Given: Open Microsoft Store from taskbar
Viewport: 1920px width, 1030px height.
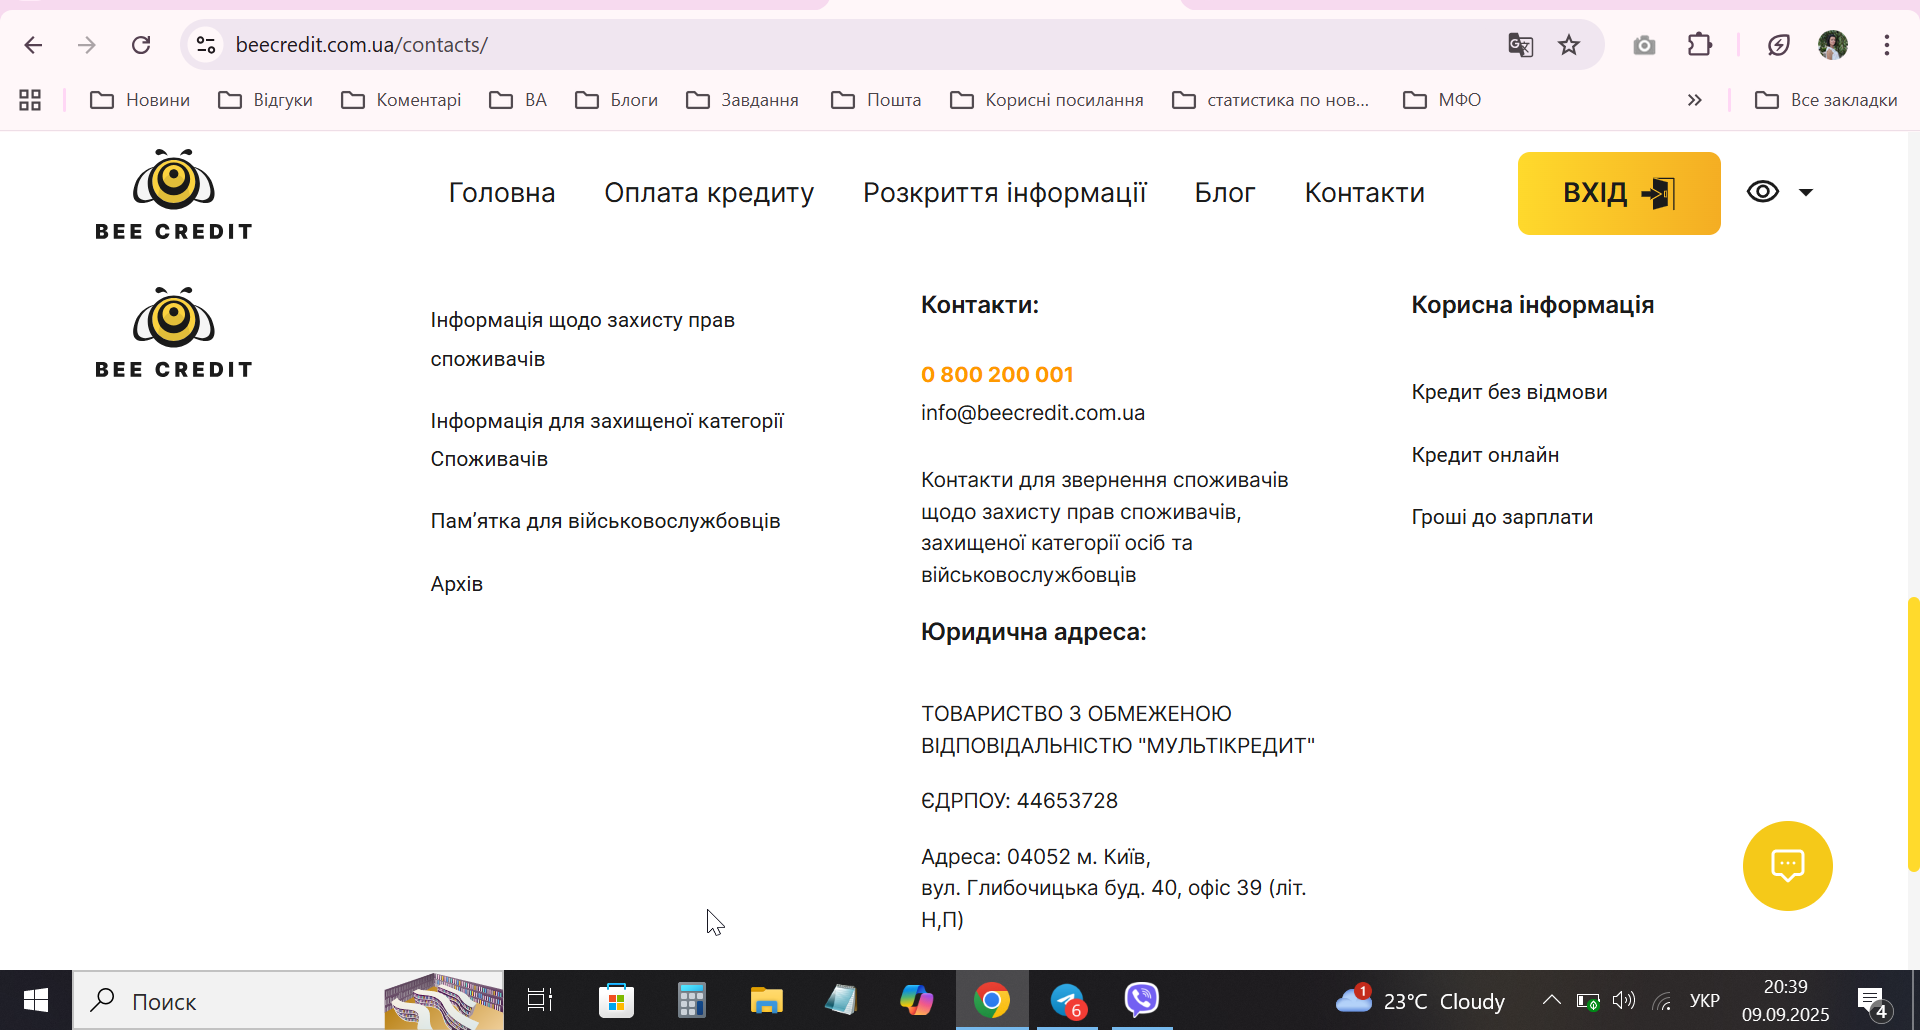Looking at the screenshot, I should click(616, 1001).
